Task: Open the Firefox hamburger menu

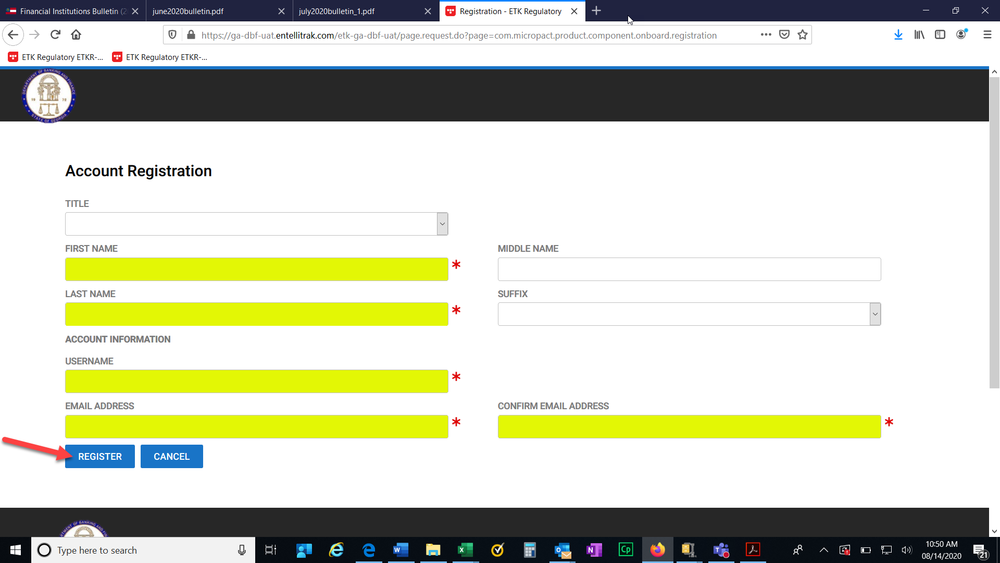Action: point(987,34)
